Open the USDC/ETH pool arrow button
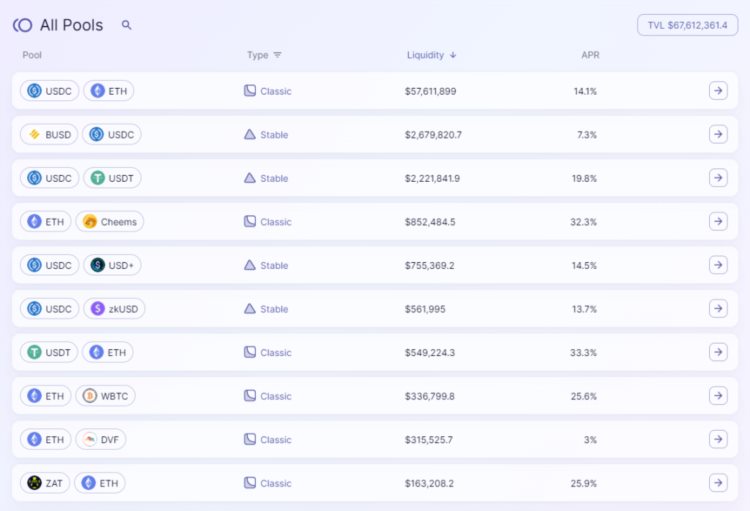The height and width of the screenshot is (511, 750). point(718,91)
